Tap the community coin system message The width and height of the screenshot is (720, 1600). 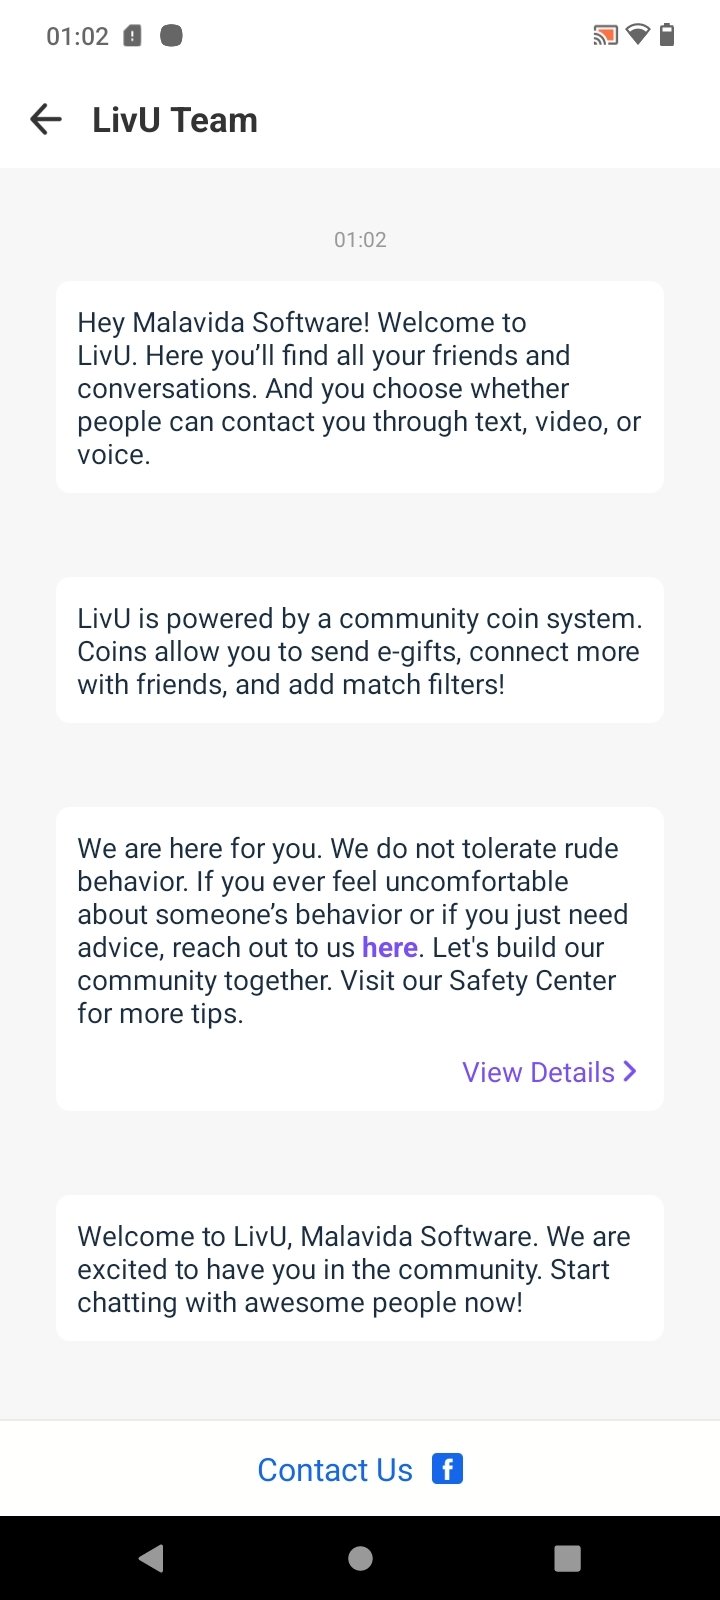coord(360,650)
